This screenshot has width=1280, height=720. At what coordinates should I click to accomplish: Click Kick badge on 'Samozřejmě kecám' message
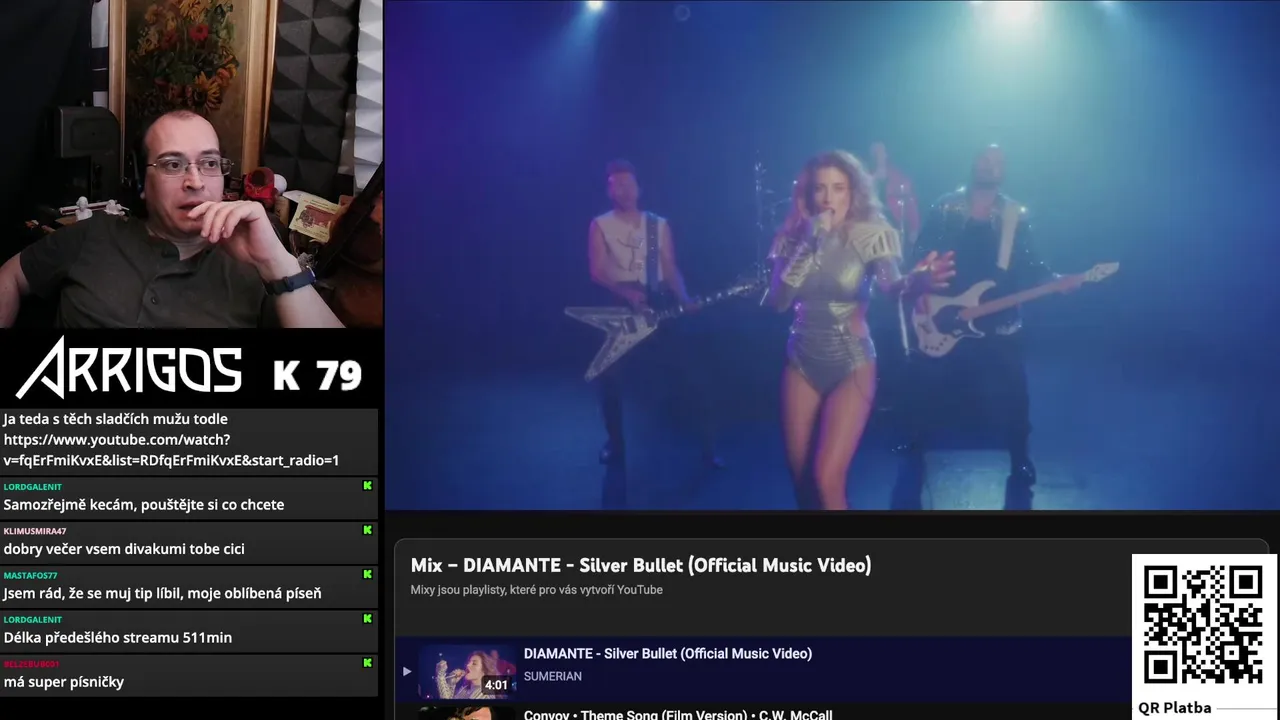point(367,486)
